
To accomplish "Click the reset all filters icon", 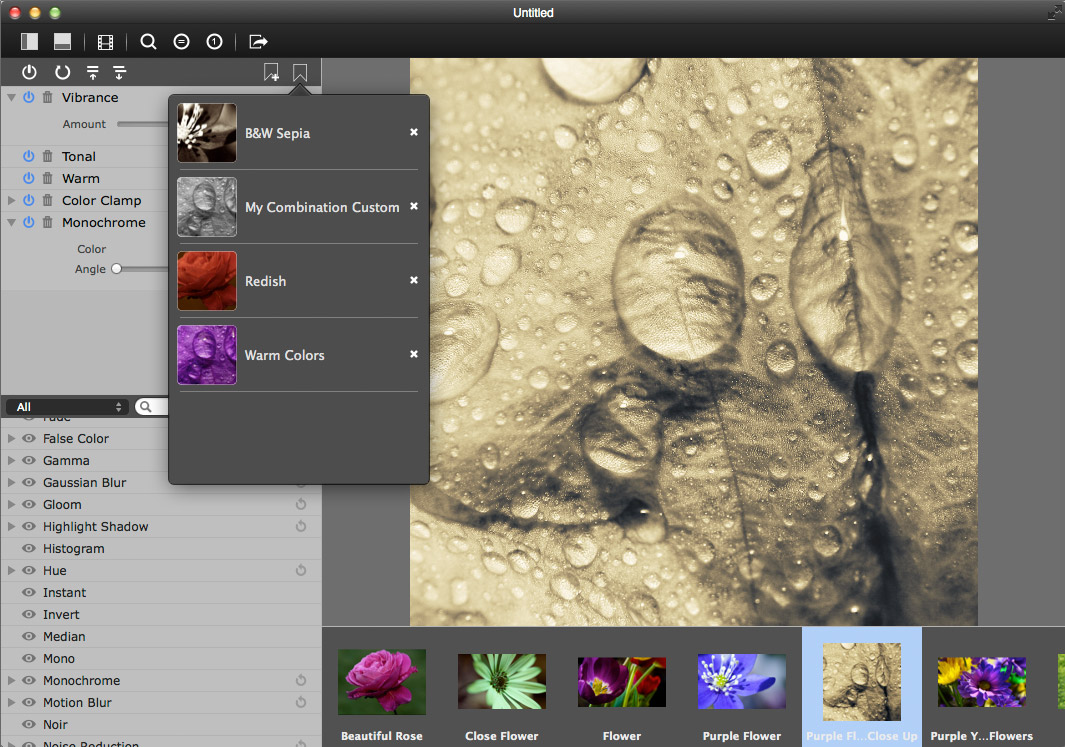I will 62,72.
